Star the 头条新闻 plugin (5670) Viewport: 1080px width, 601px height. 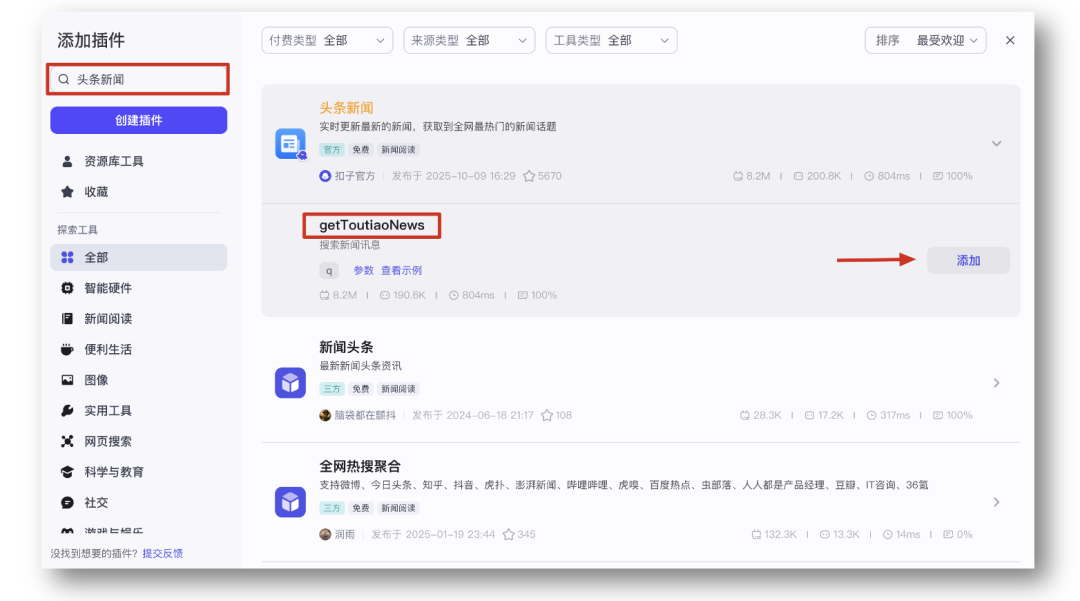(x=529, y=176)
